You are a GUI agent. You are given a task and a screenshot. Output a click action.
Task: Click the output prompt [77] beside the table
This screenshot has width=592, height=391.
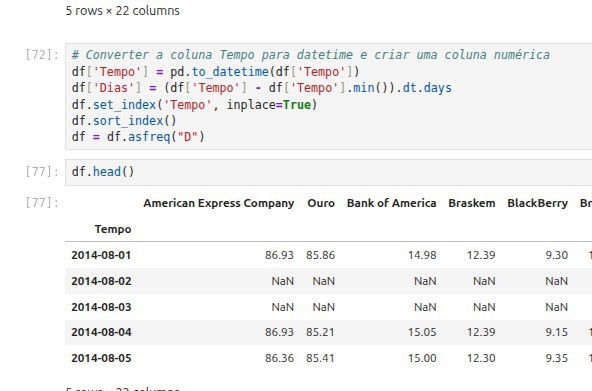pos(42,203)
